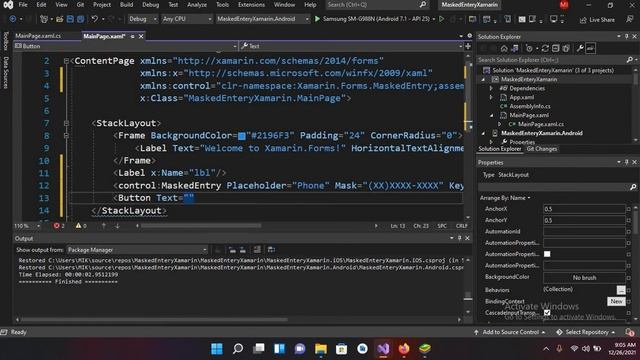The height and width of the screenshot is (360, 640).
Task: Click Select Repository button
Action: 585,332
